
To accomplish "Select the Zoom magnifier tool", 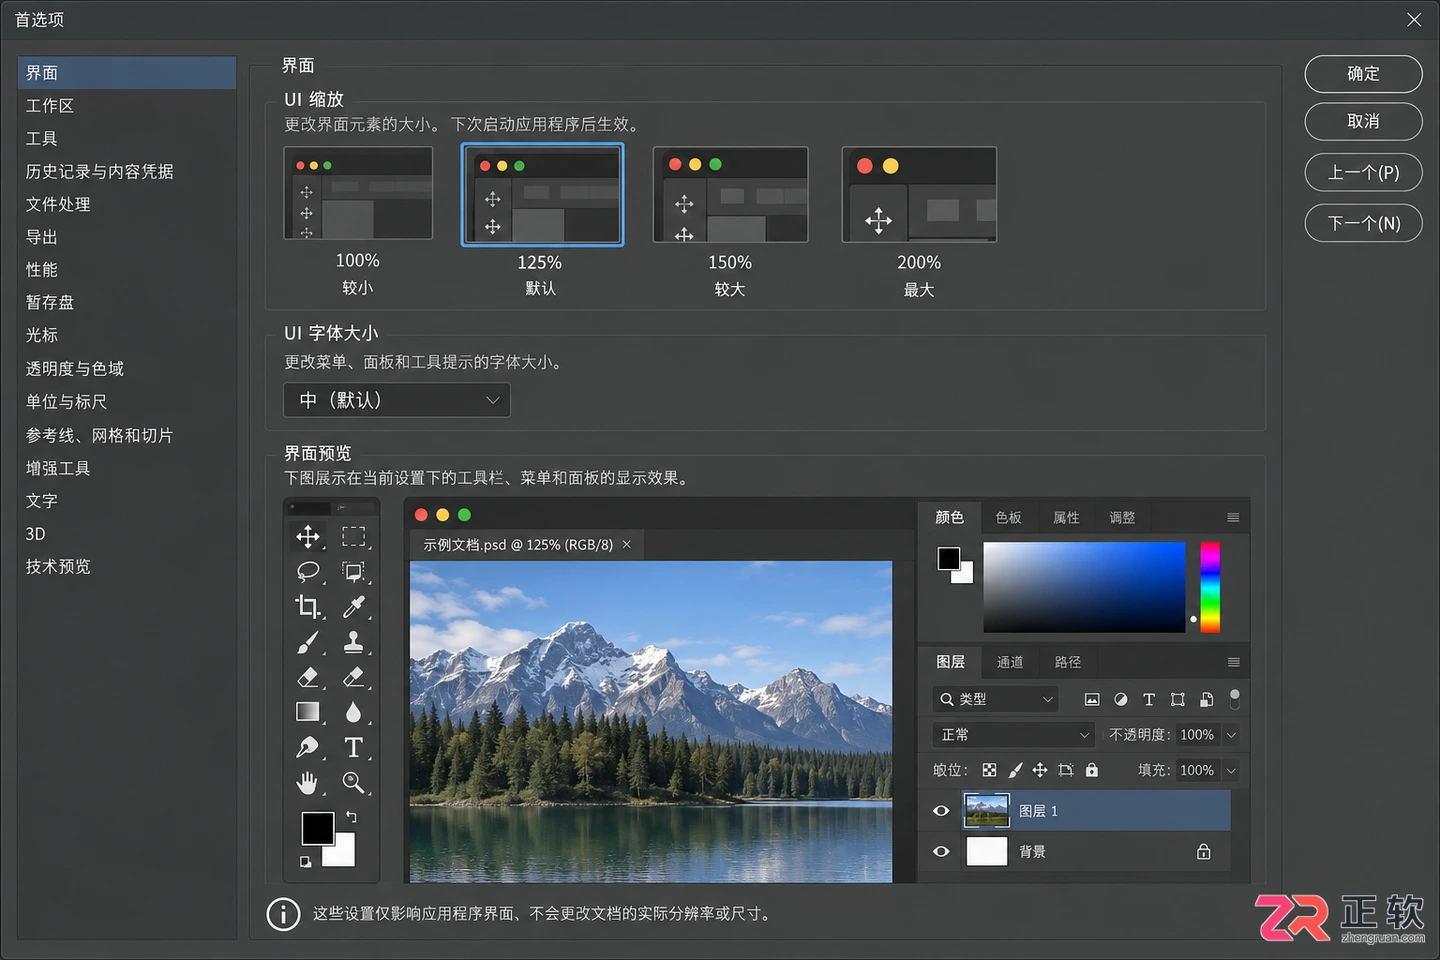I will click(353, 782).
